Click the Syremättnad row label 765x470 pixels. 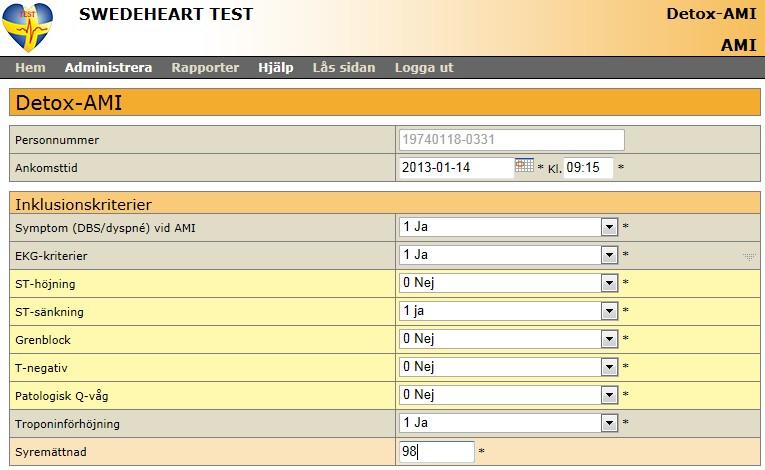click(x=51, y=452)
